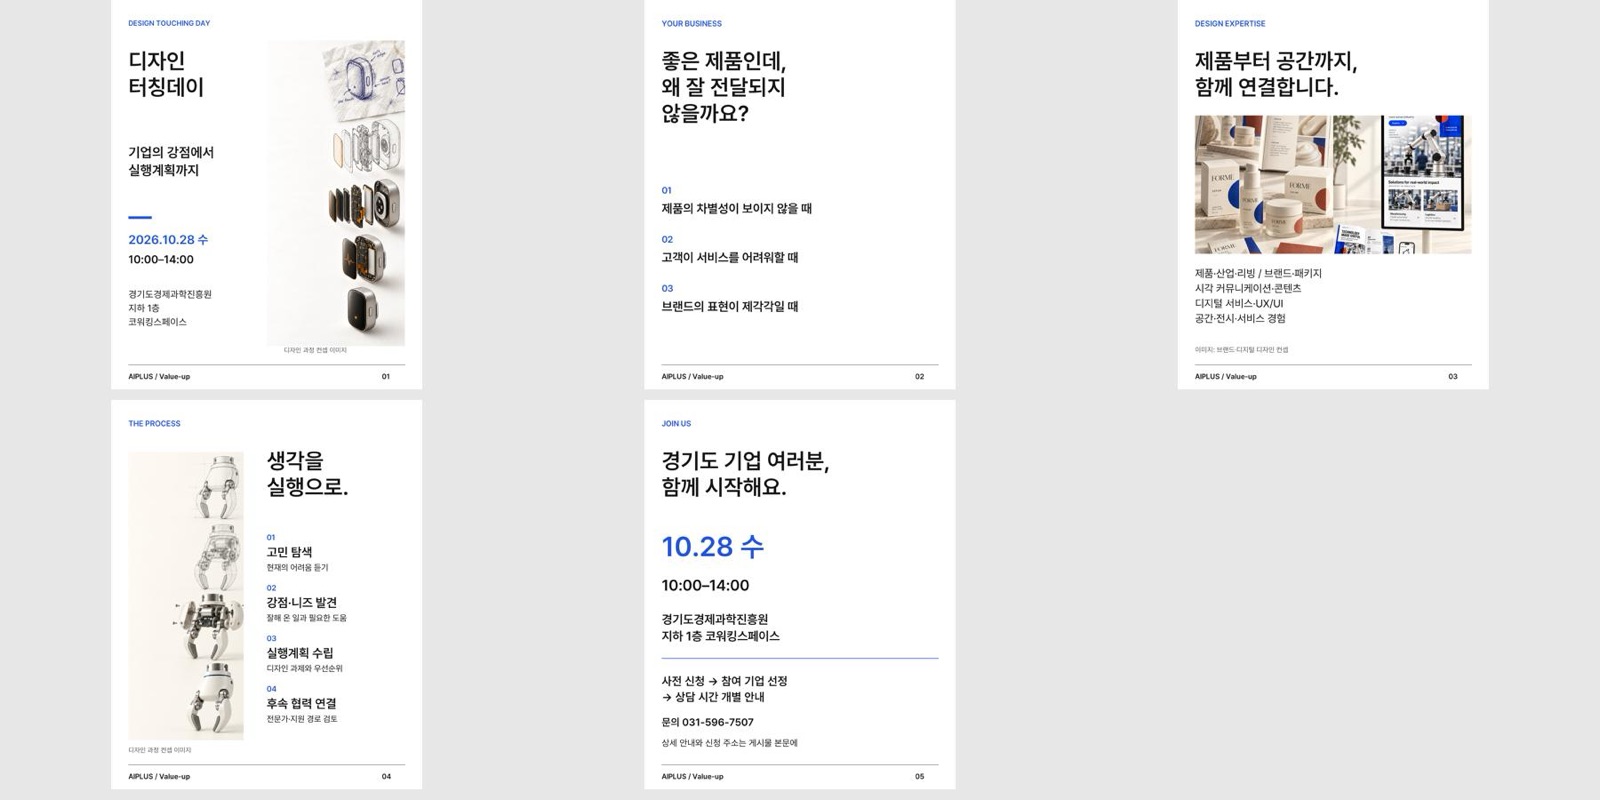Image resolution: width=1600 pixels, height=800 pixels.
Task: Select the large blue 10.28 수 date
Action: pyautogui.click(x=712, y=547)
